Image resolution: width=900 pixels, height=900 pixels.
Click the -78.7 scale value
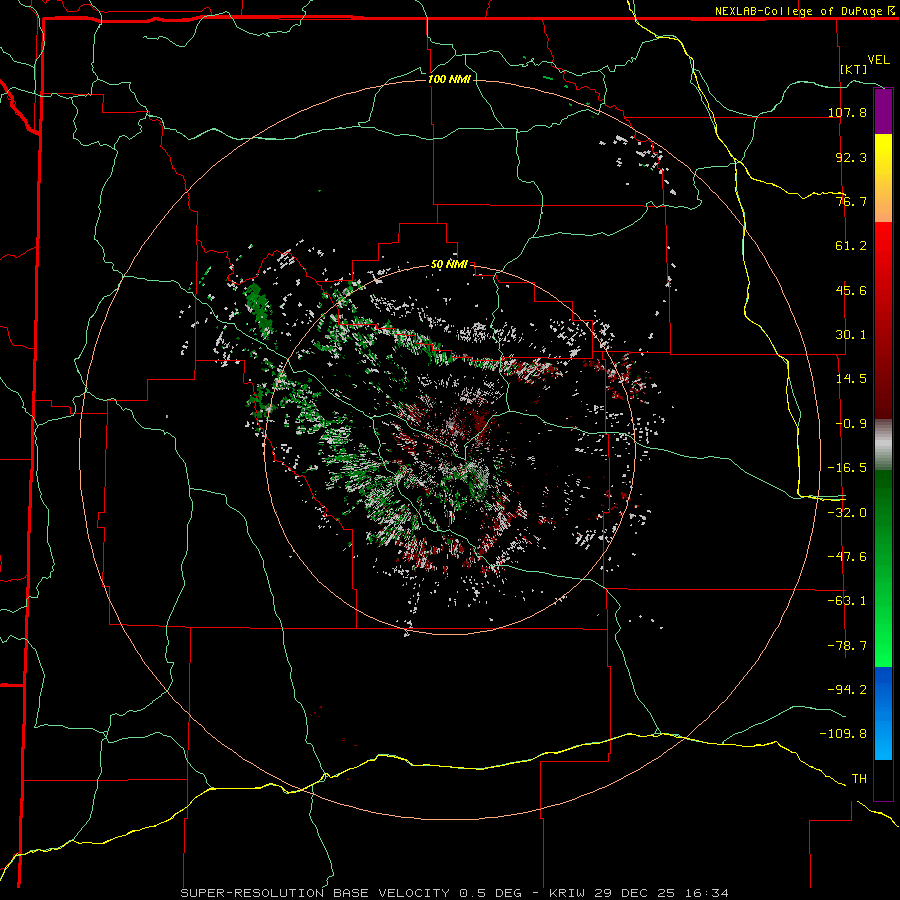(847, 646)
